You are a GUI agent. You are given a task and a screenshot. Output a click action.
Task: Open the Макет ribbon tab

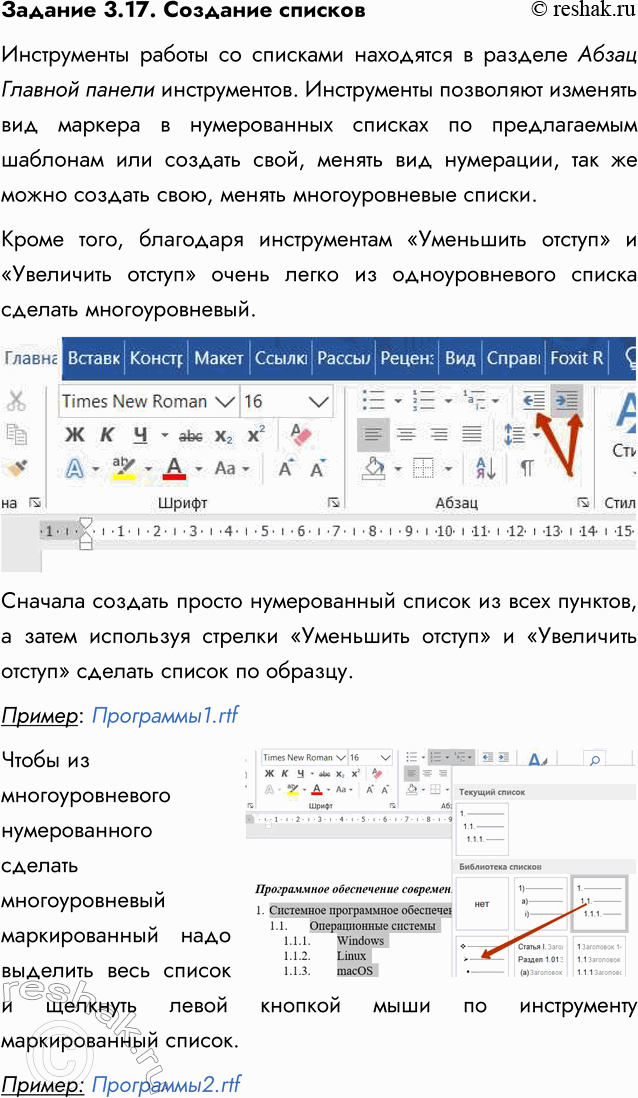pos(218,357)
